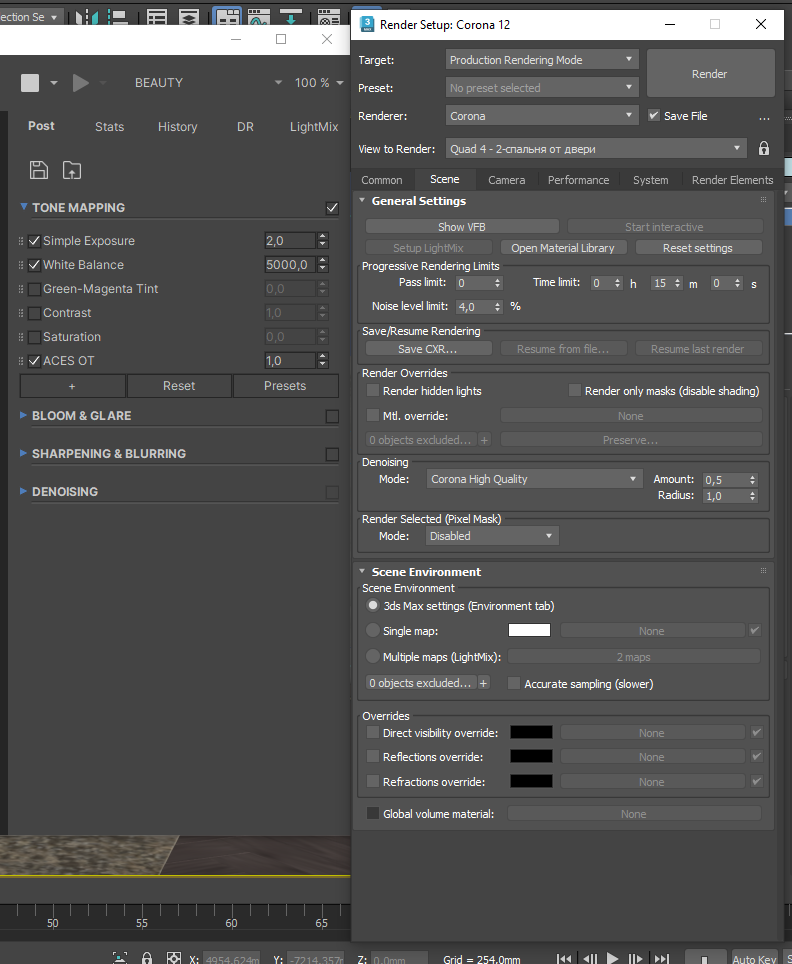792x964 pixels.
Task: Save post-processing settings via floppy icon
Action: tap(39, 170)
